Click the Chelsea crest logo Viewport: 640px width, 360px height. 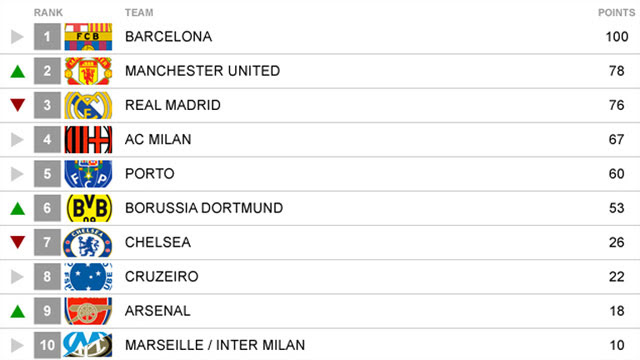click(88, 242)
